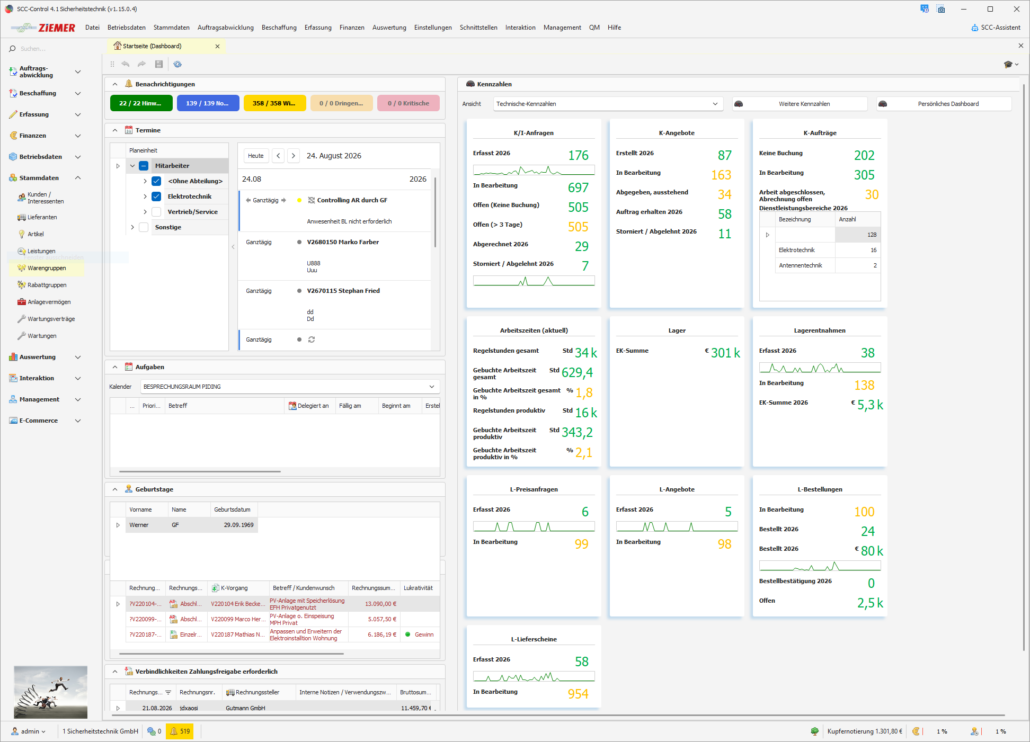1030x742 pixels.
Task: Click the Suchen search field
Action: click(x=50, y=49)
